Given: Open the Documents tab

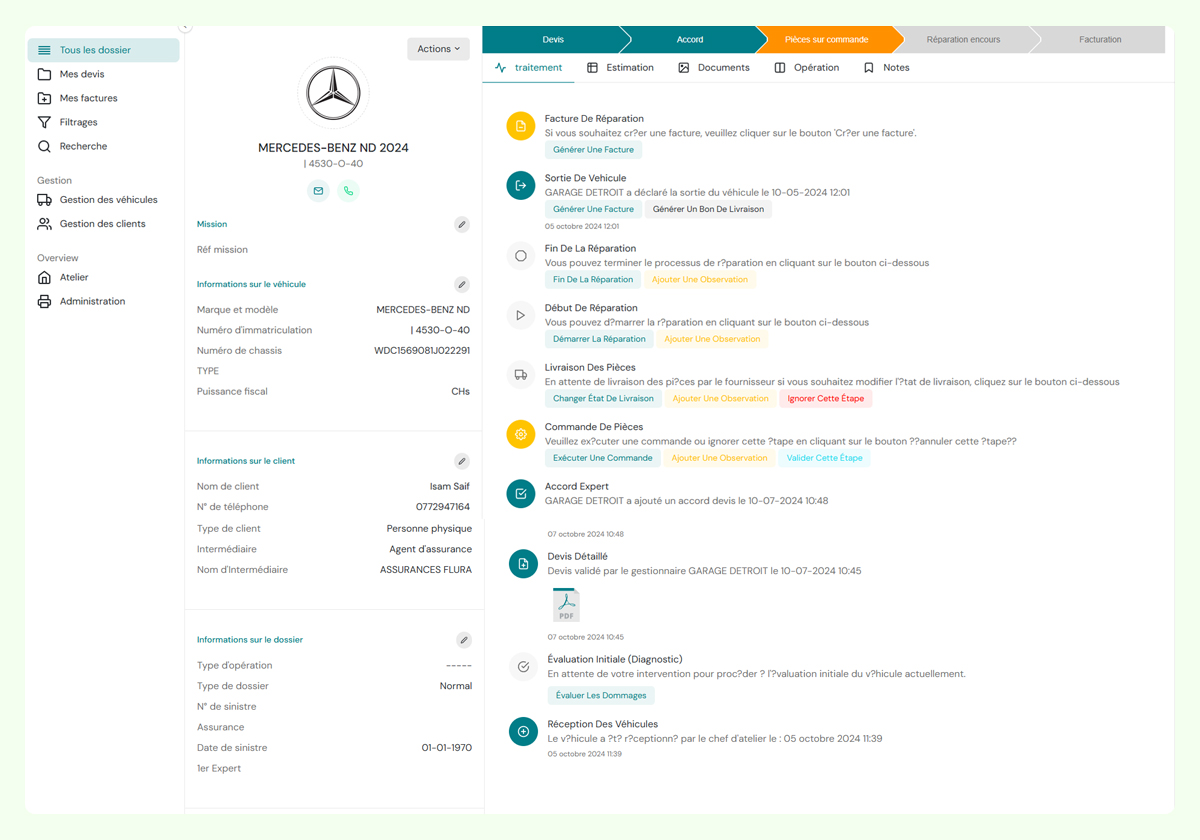Looking at the screenshot, I should 713,68.
